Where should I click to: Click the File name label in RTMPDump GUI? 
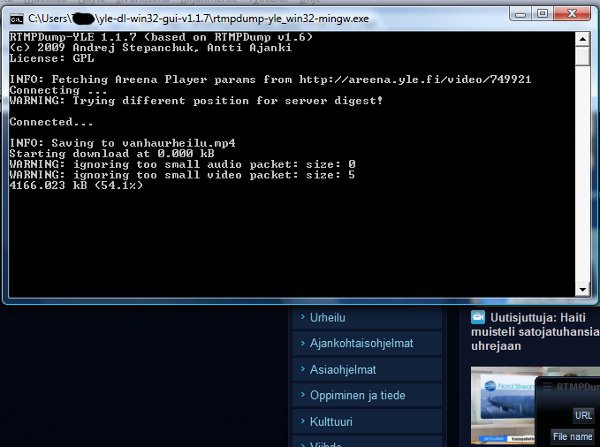572,436
